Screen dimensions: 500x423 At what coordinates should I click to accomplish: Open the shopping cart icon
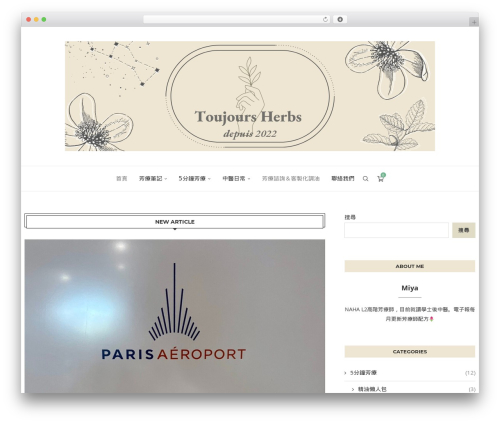point(381,178)
